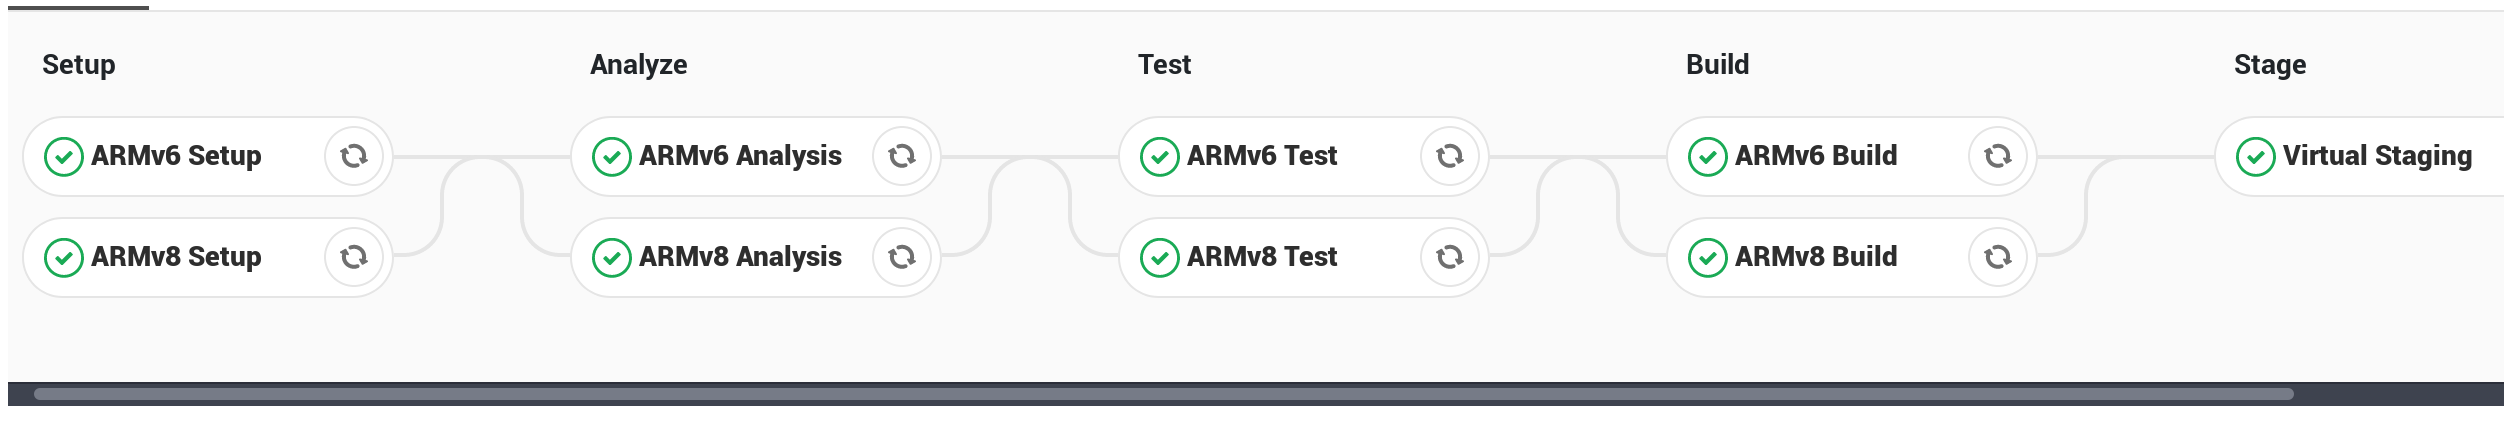Screen dimensions: 2520x444
Task: Open the ARMv8 Build job
Action: point(1816,257)
